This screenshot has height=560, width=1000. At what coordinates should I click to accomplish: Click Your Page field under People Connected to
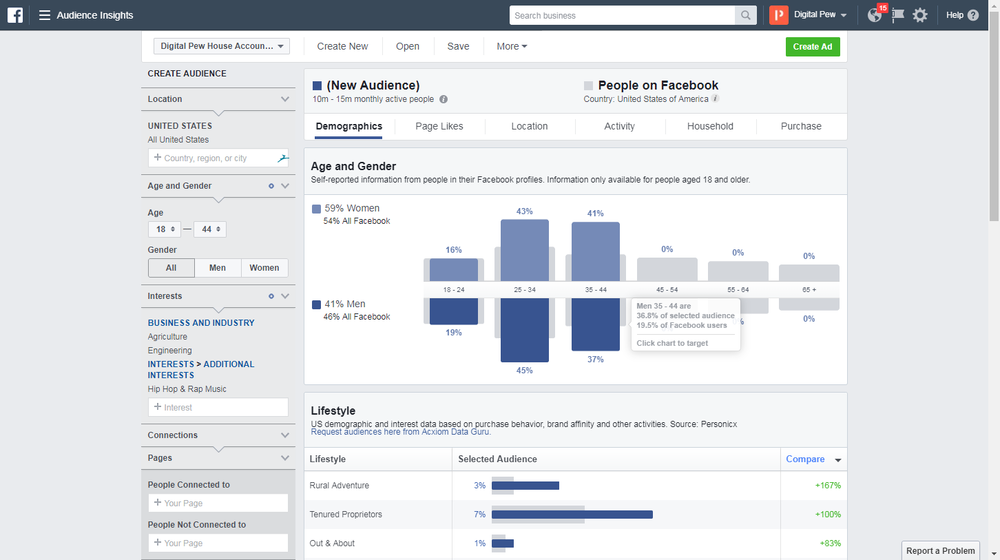coord(218,503)
